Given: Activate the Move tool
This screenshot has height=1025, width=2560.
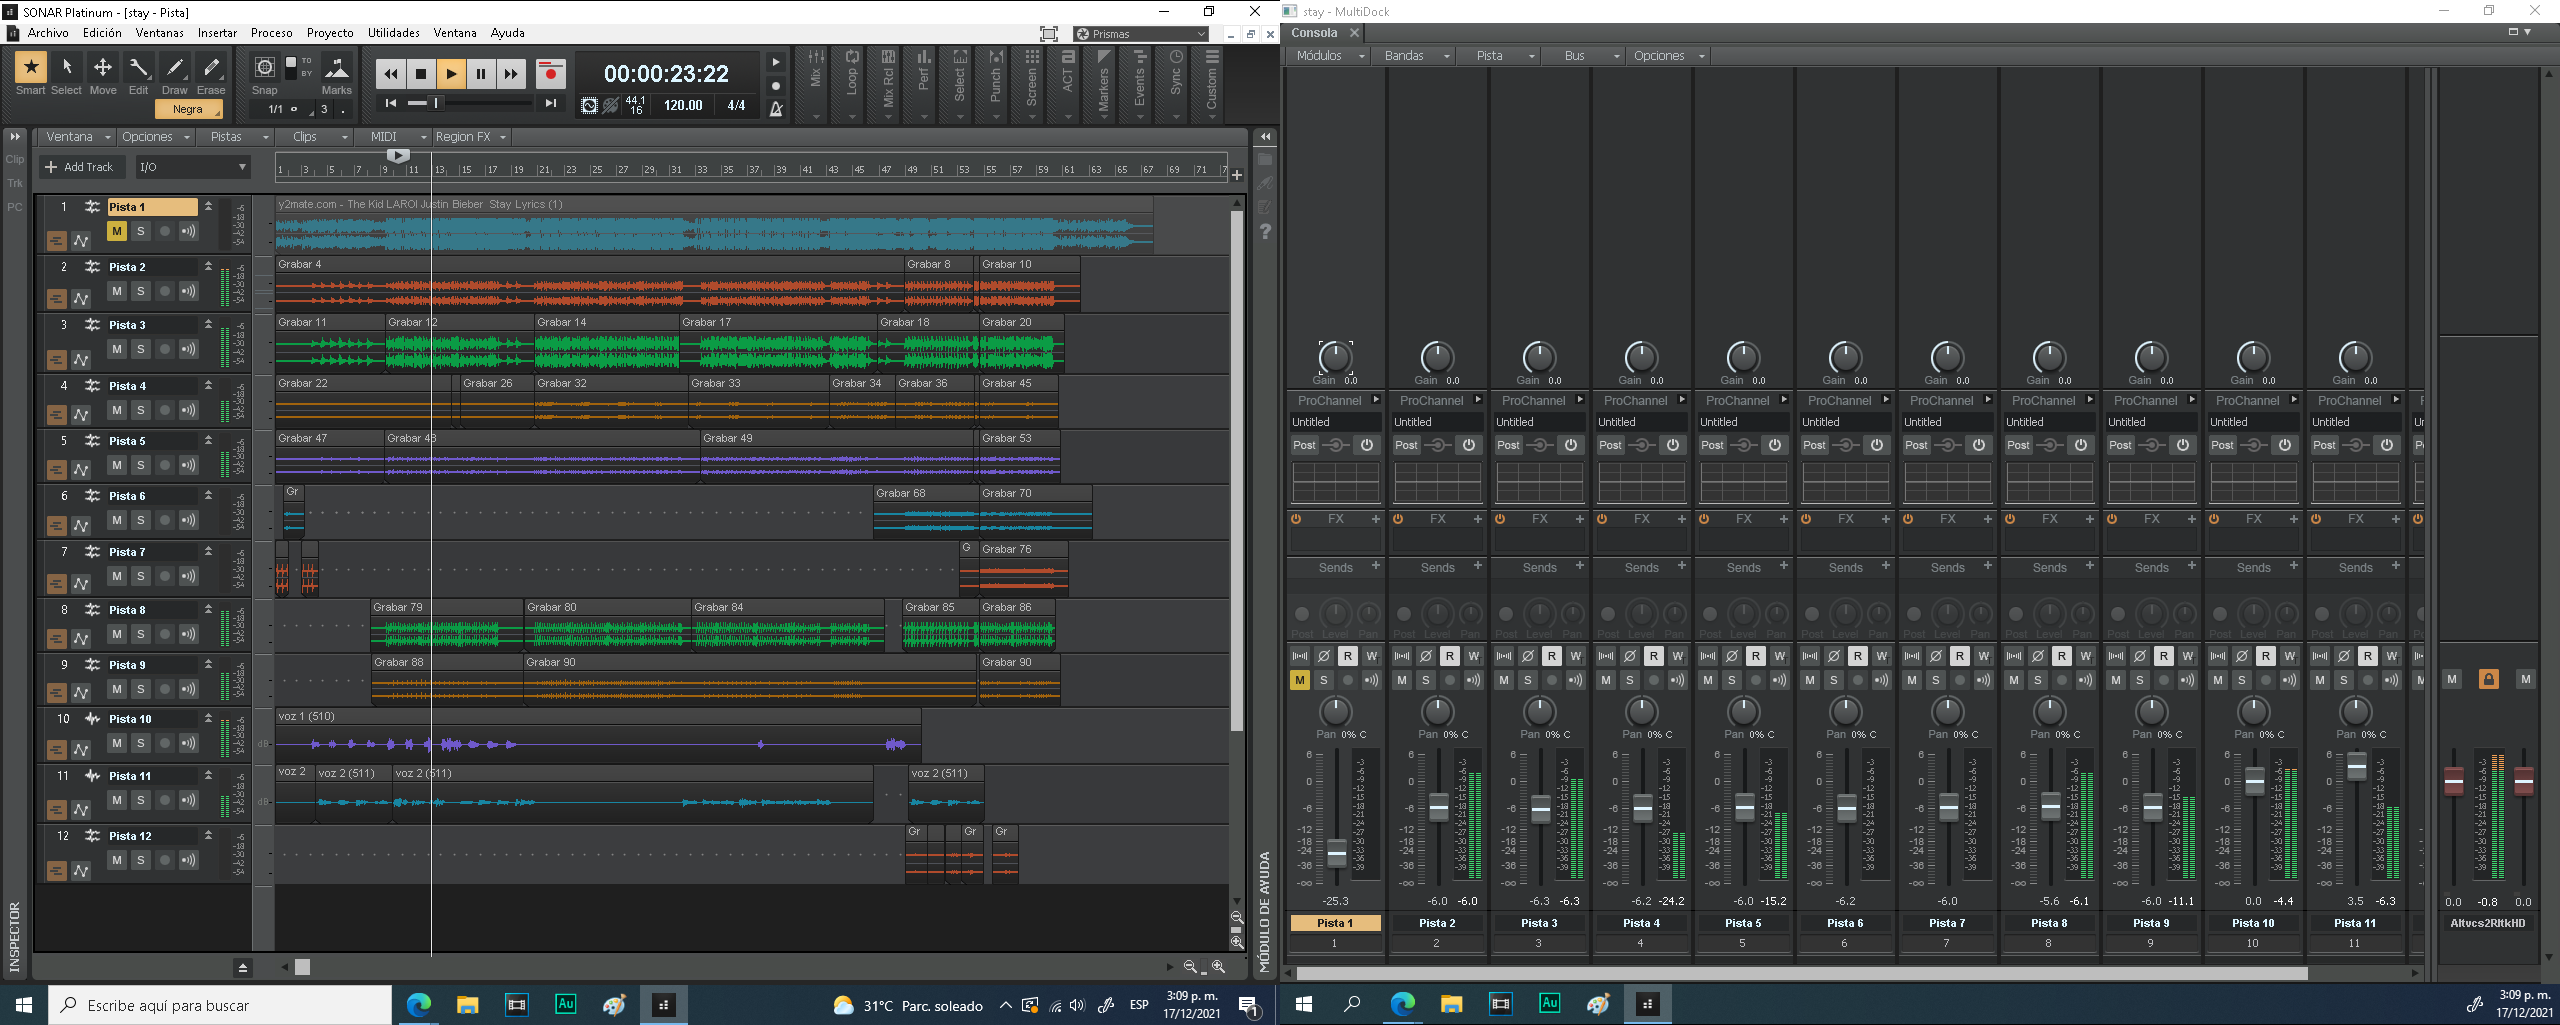Looking at the screenshot, I should click(x=103, y=68).
